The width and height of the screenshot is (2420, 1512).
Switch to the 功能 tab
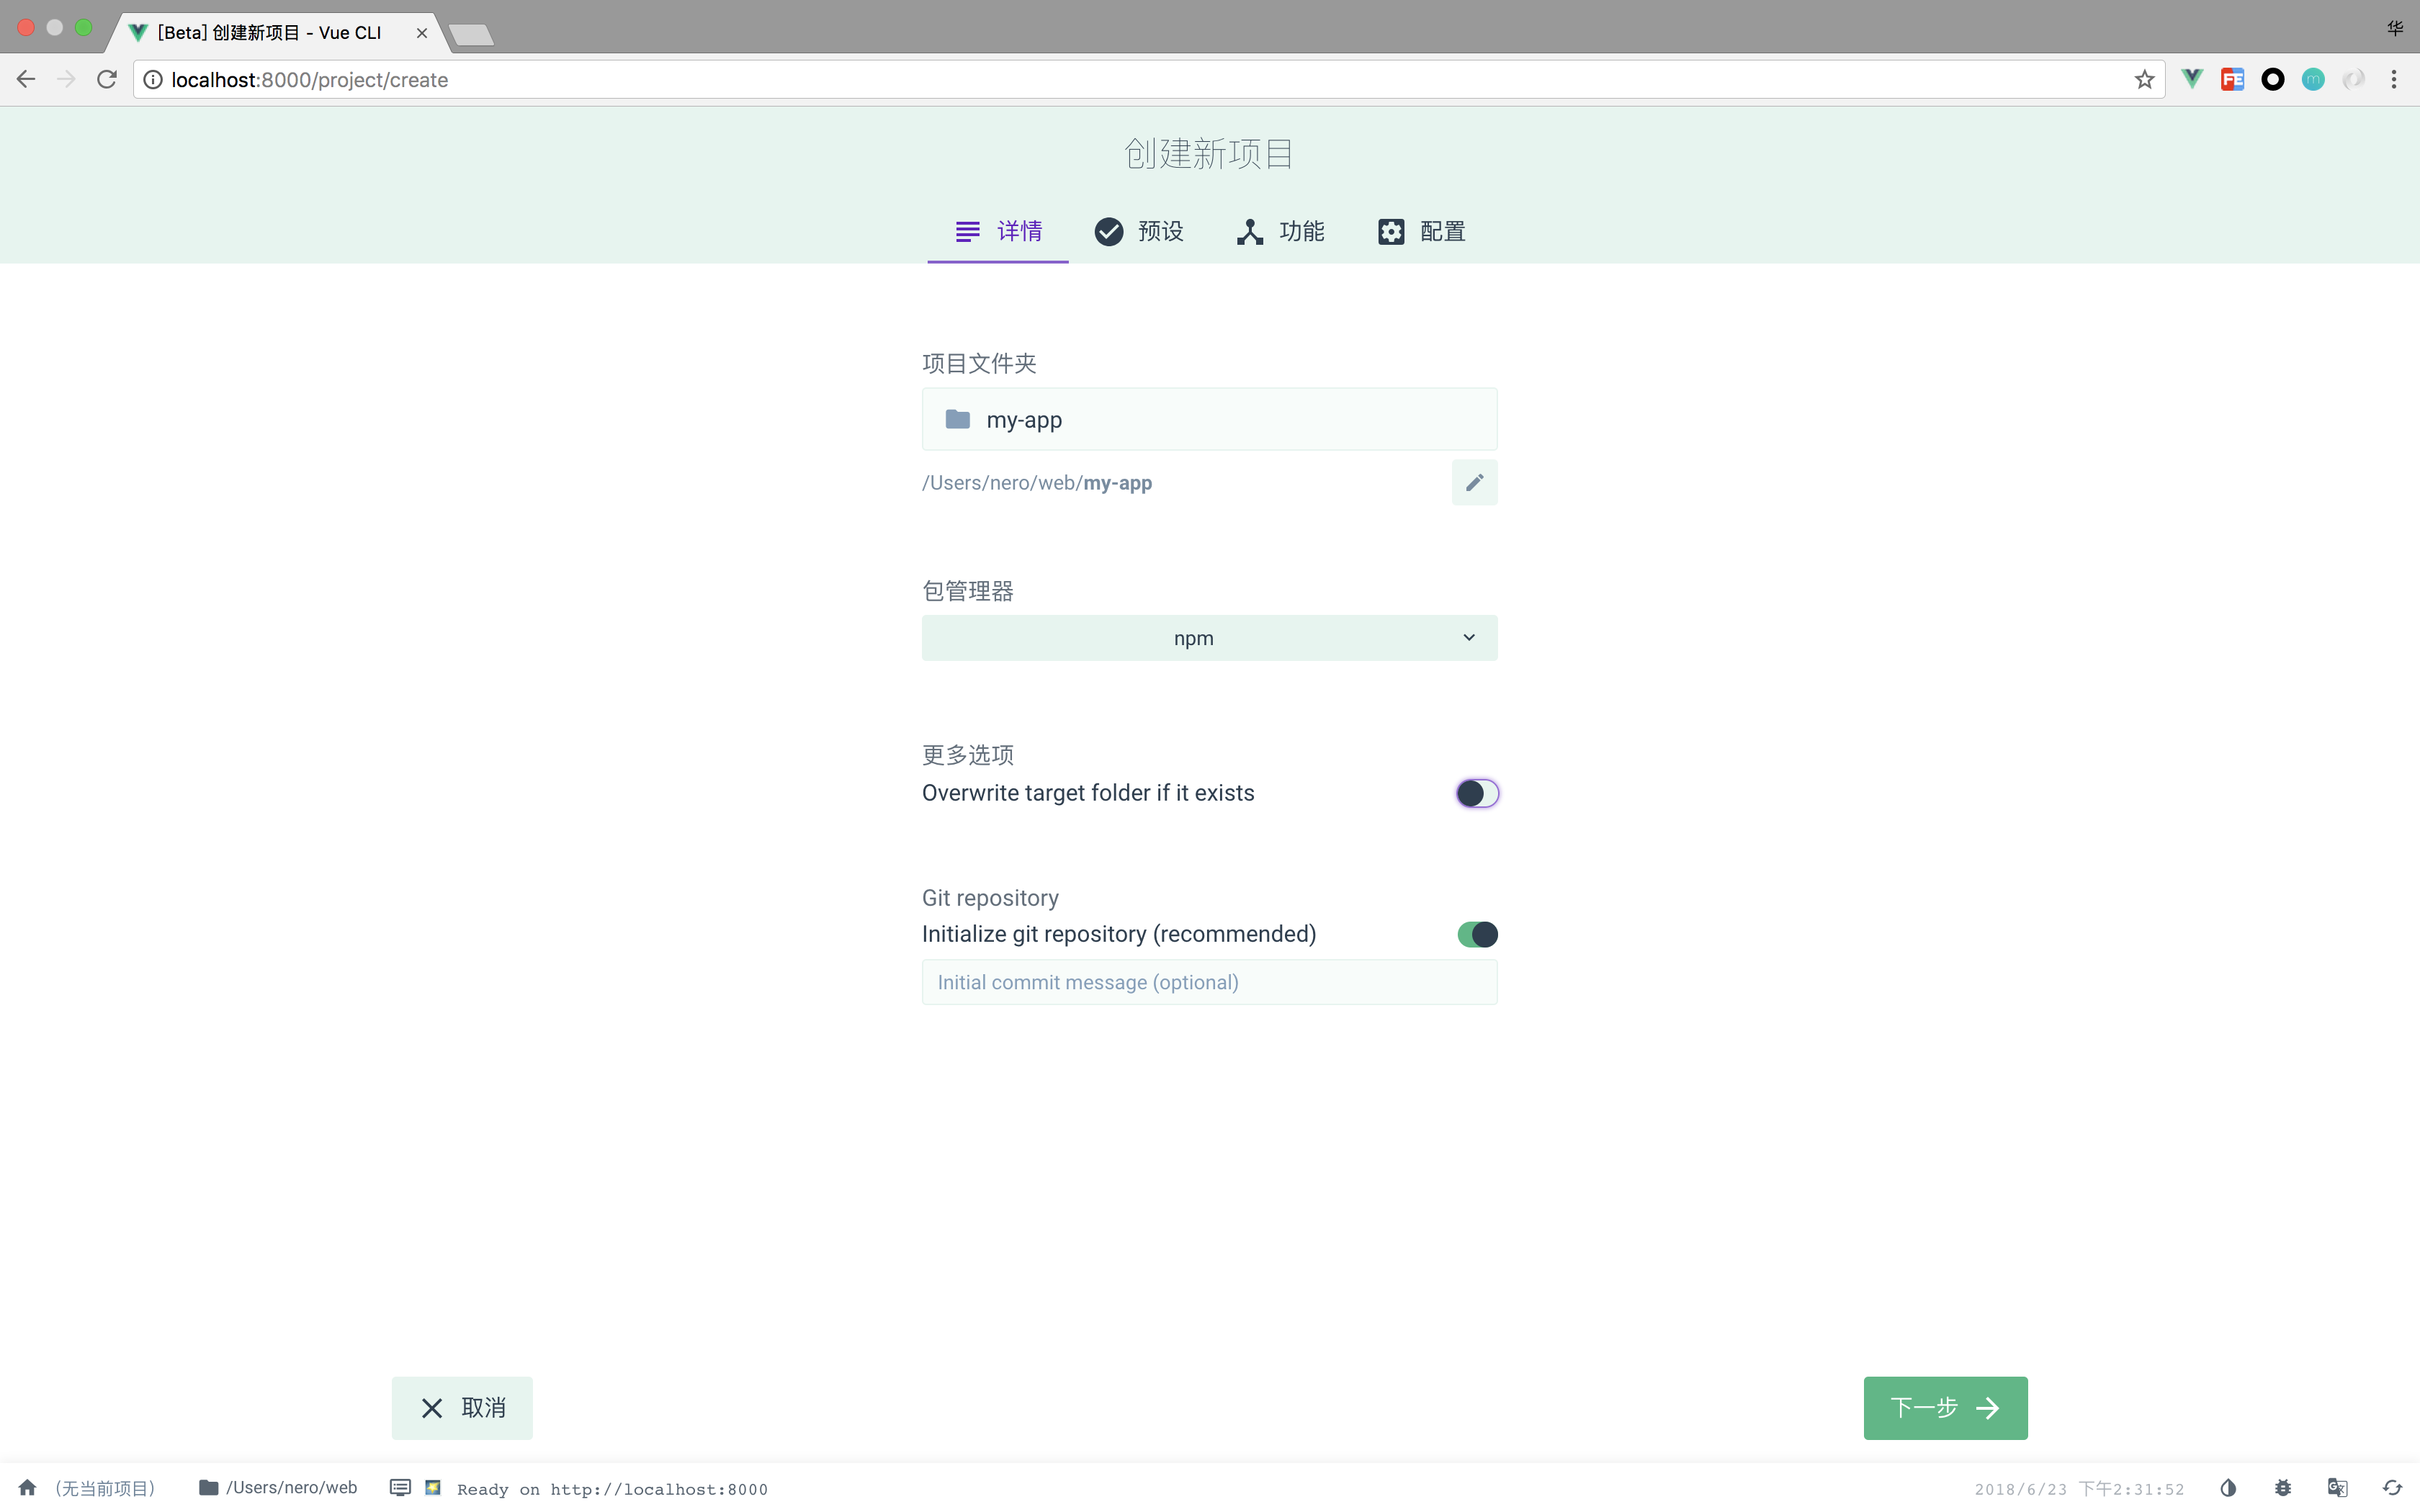click(1280, 231)
